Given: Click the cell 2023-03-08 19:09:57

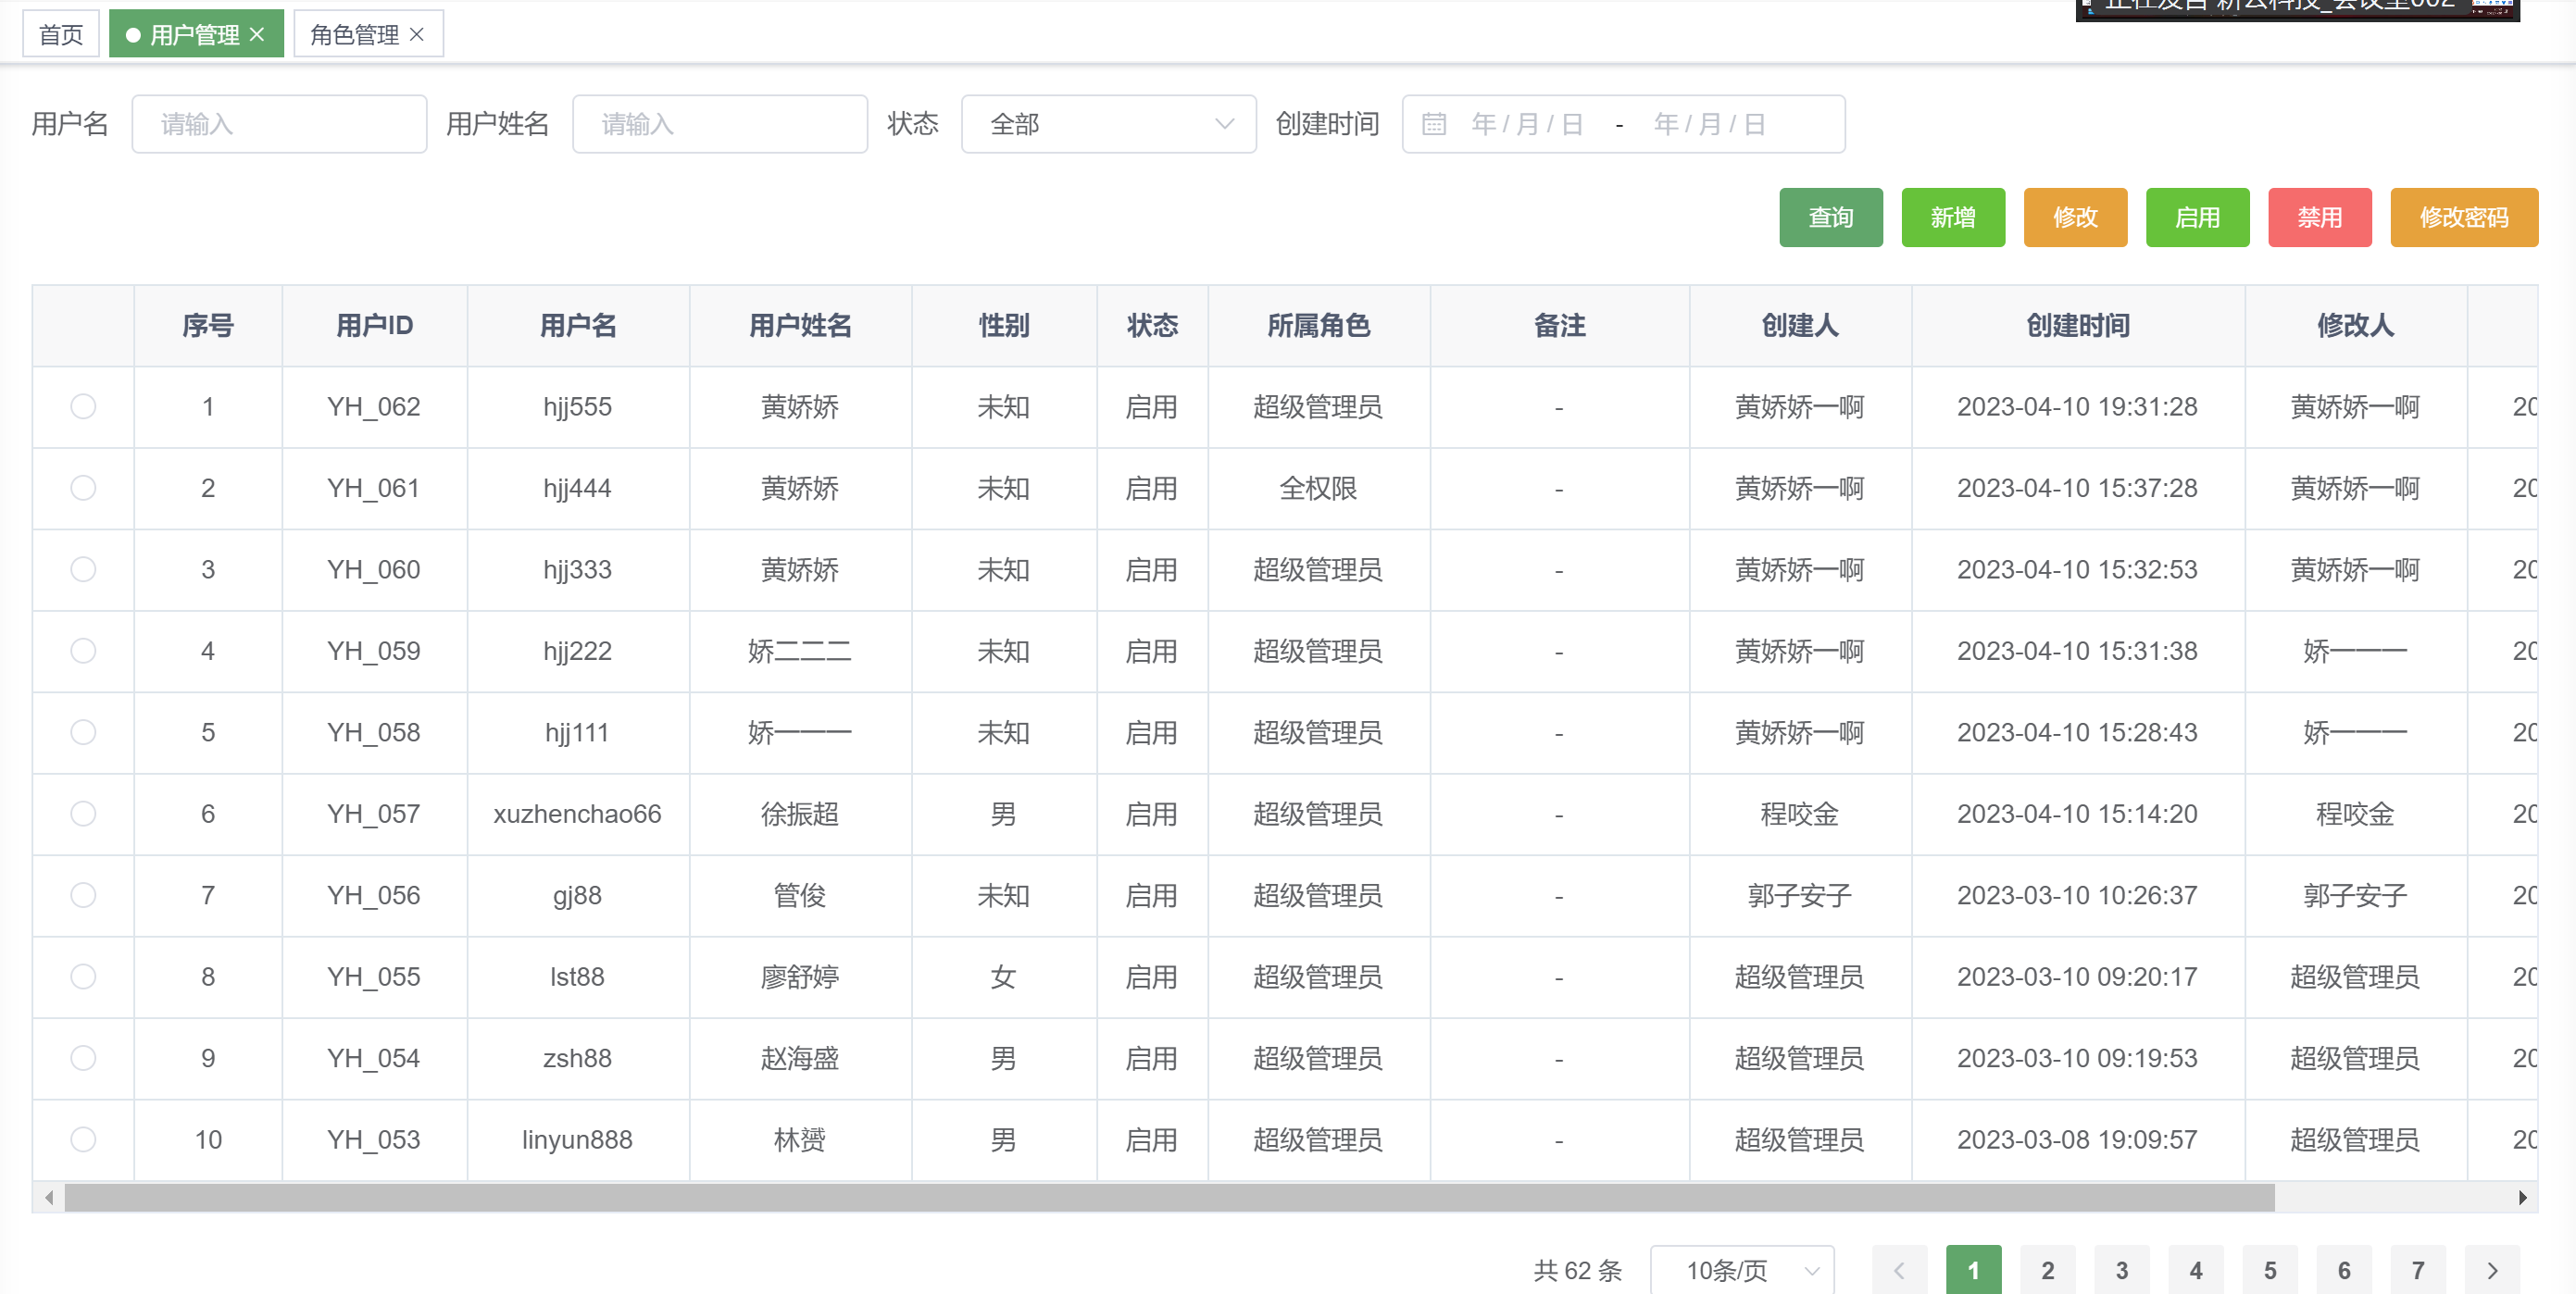Looking at the screenshot, I should pyautogui.click(x=2077, y=1139).
